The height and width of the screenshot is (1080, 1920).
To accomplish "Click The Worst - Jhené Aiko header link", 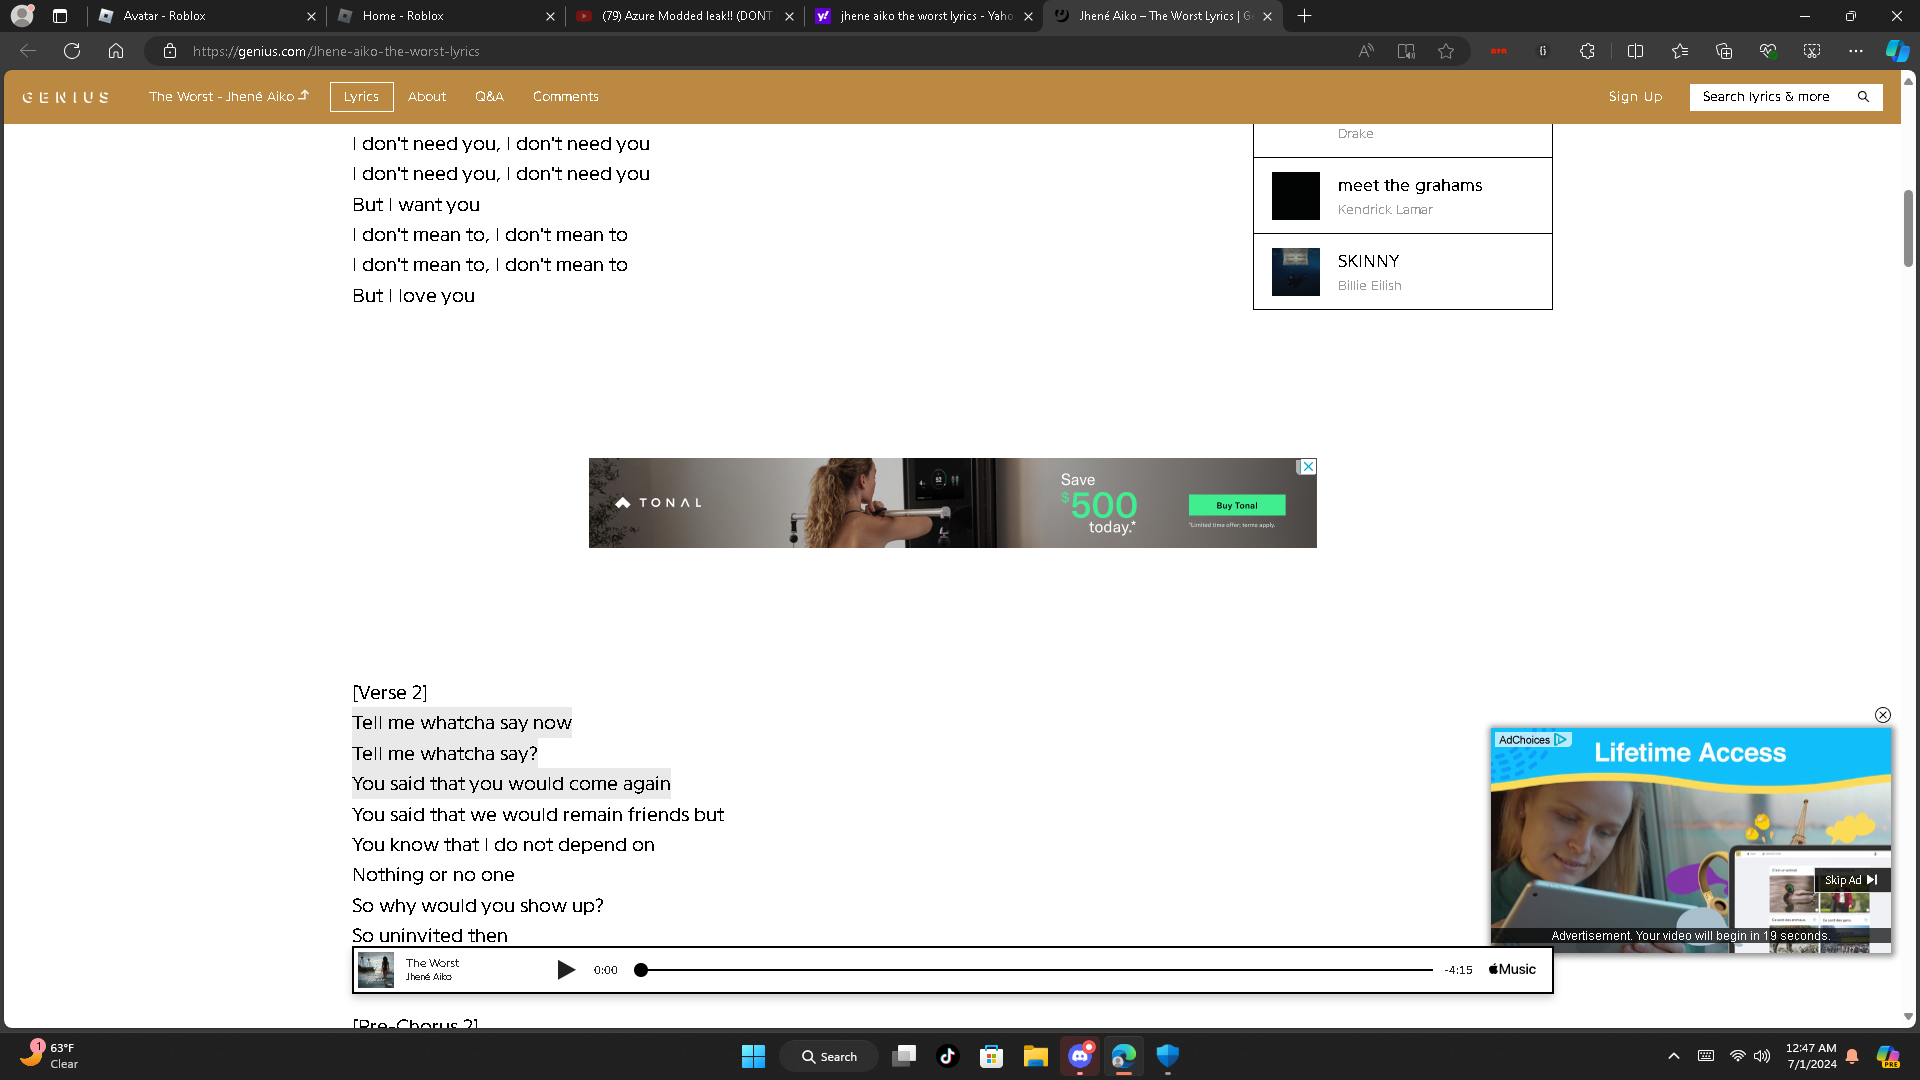I will coord(229,97).
